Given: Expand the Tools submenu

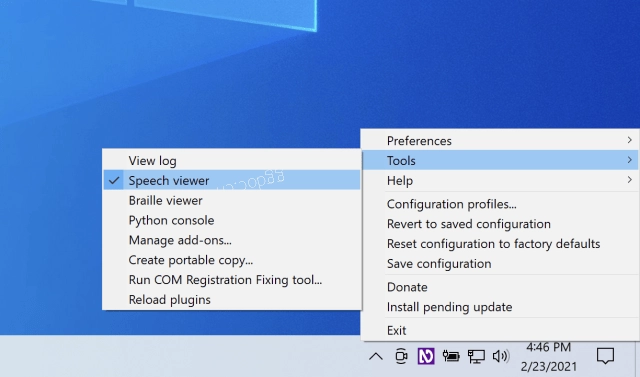Looking at the screenshot, I should 500,160.
